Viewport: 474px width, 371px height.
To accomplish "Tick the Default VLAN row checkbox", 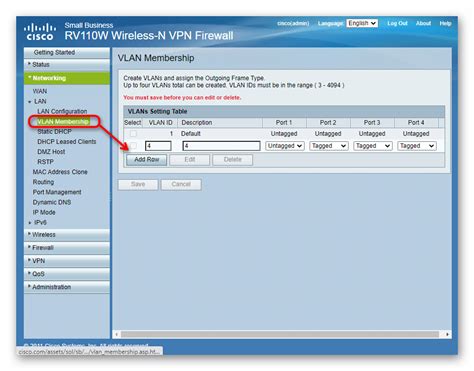I will 133,134.
